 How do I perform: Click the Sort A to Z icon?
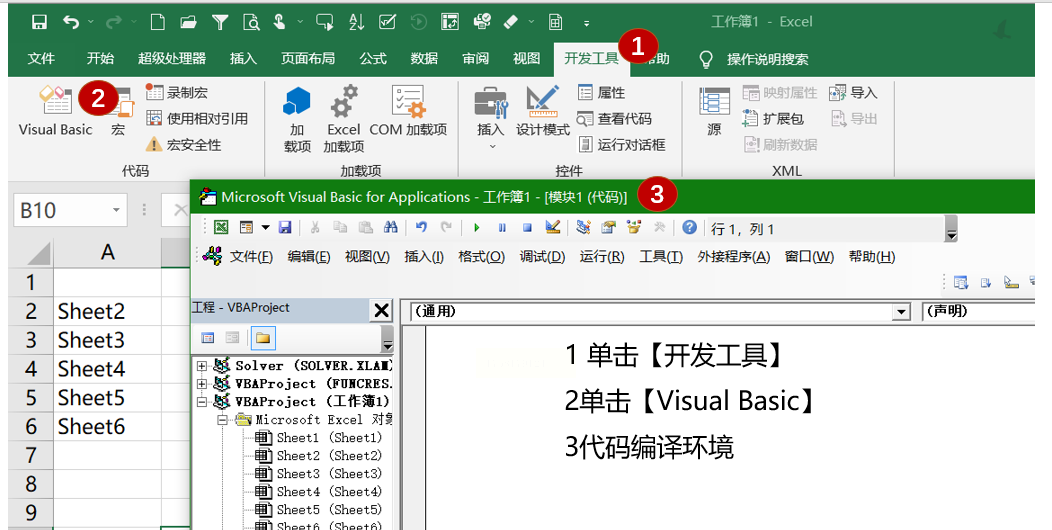[356, 22]
